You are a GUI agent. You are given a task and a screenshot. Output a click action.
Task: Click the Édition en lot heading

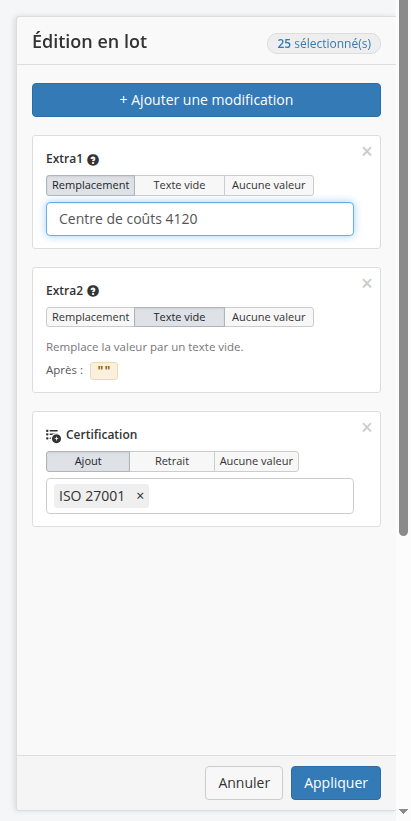[90, 41]
